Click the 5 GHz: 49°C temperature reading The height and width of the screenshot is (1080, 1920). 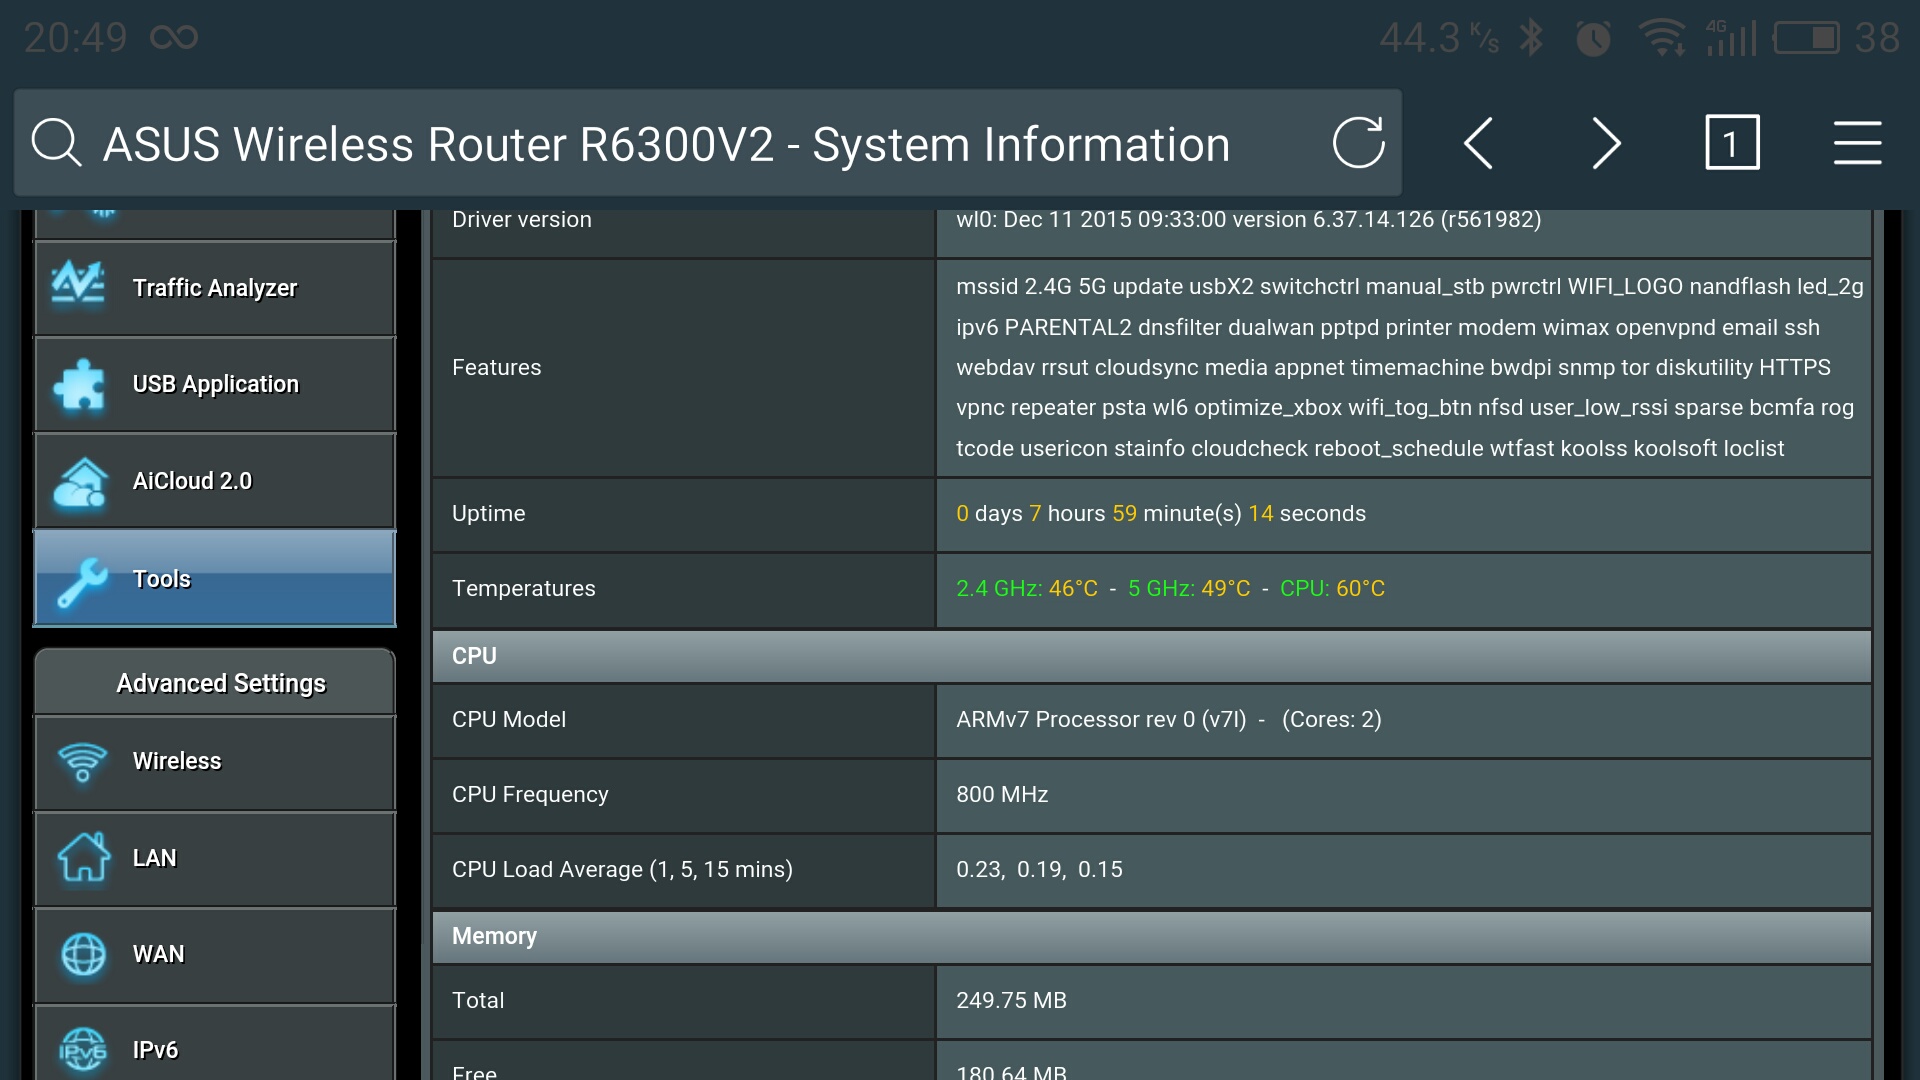[1188, 589]
